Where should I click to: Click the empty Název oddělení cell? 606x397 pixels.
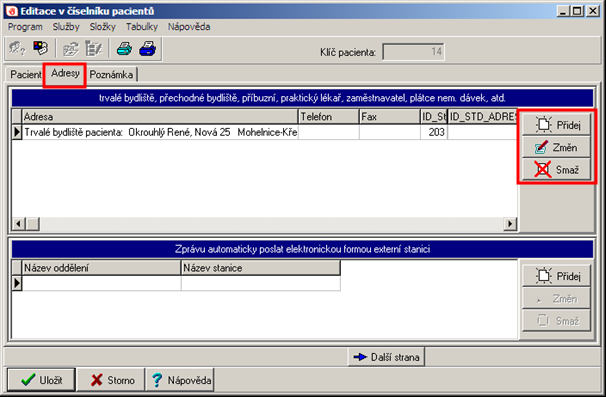point(101,283)
